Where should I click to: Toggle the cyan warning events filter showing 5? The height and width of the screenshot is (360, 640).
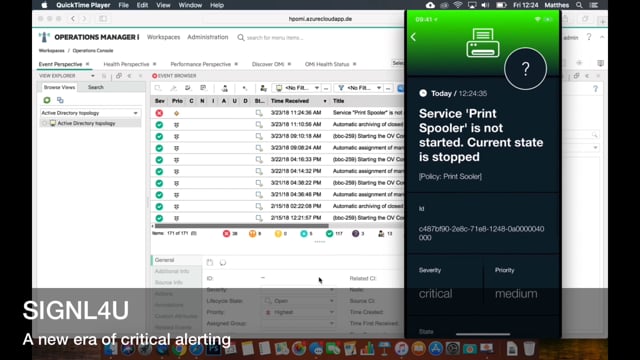click(306, 233)
